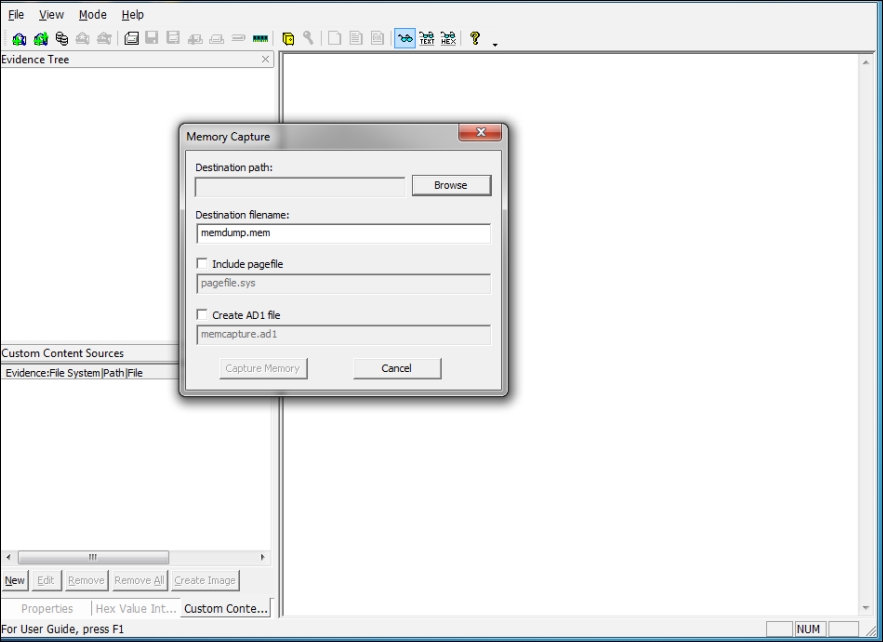Viewport: 883px width, 642px height.
Task: Select automatic file view glasses icon
Action: (405, 38)
